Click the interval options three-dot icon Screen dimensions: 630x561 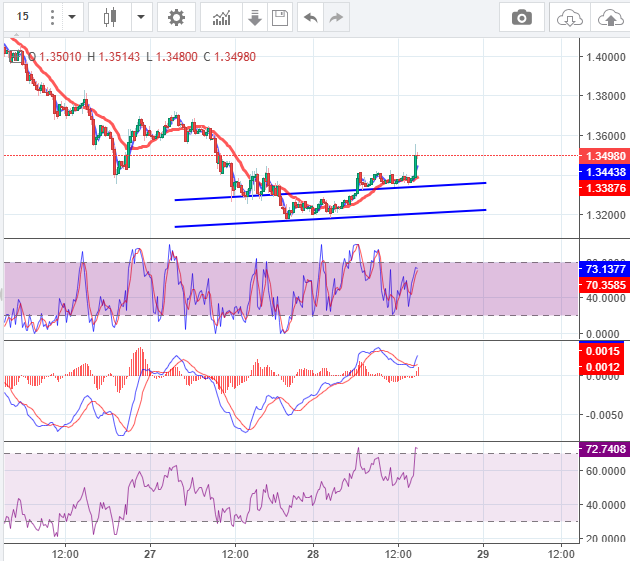tap(52, 17)
